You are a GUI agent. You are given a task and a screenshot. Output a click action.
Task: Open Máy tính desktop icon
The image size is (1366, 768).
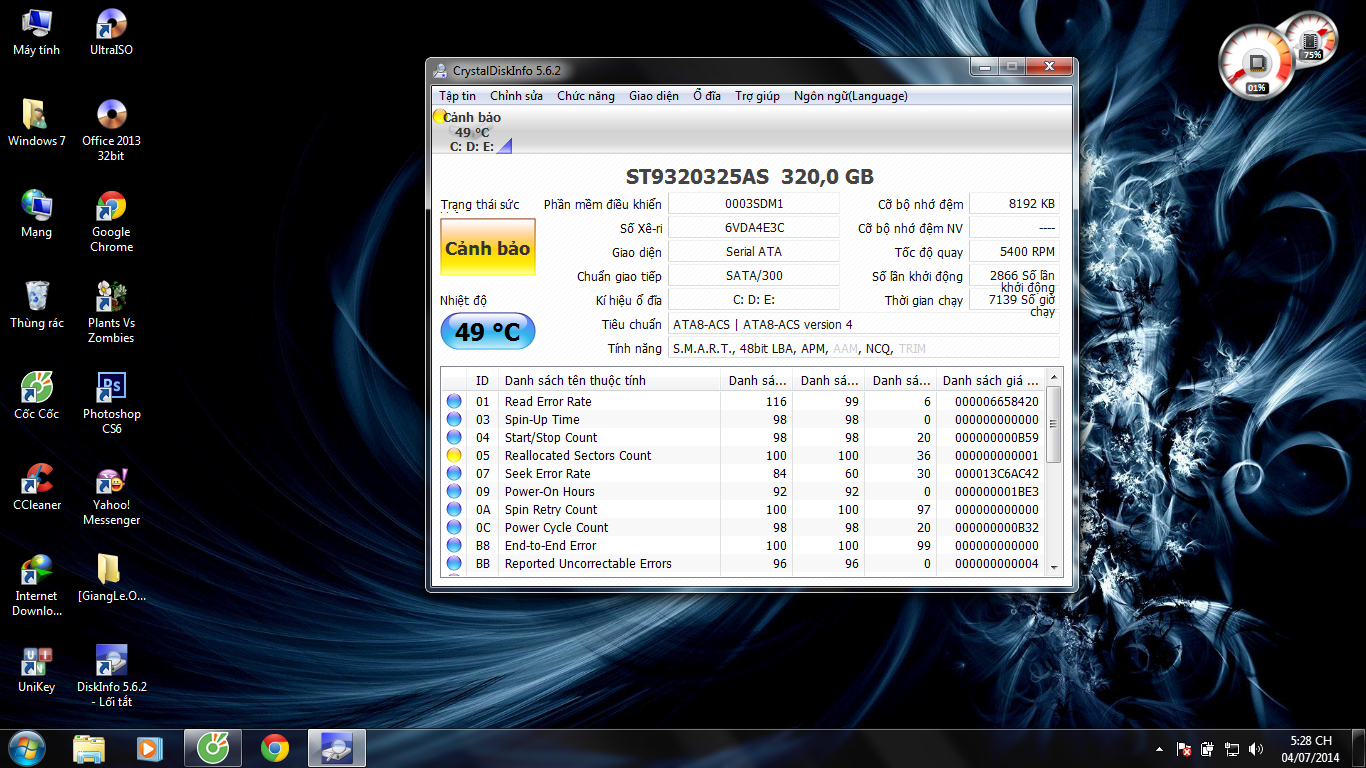[37, 33]
